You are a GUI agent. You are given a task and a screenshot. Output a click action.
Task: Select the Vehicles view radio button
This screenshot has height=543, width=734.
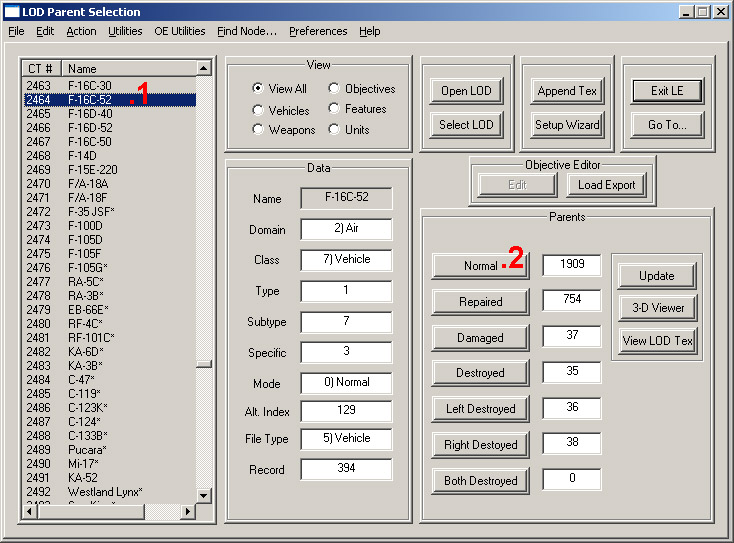(258, 110)
